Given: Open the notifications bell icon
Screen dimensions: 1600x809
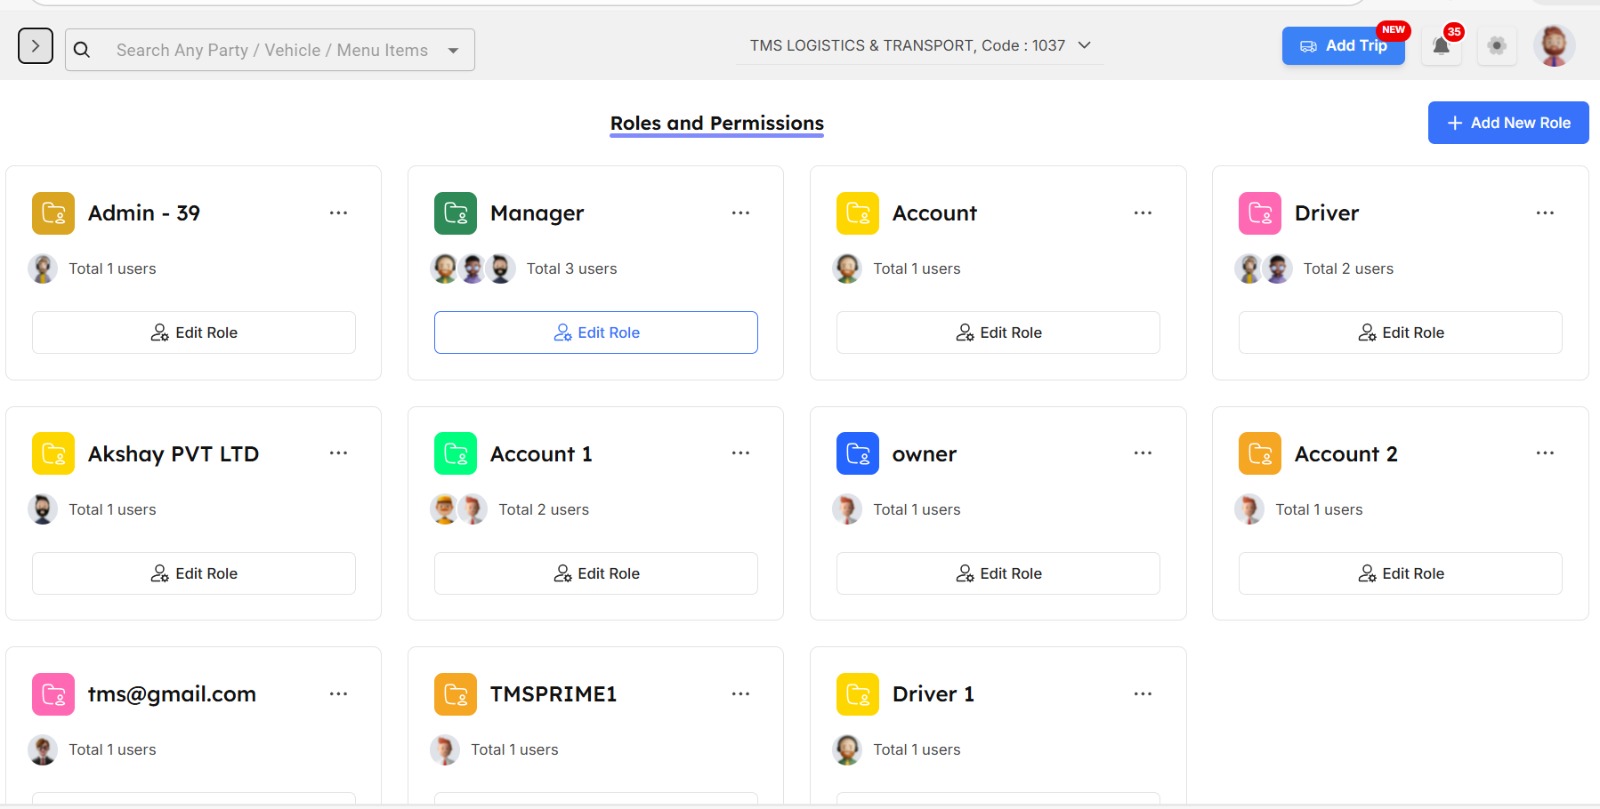Looking at the screenshot, I should point(1441,46).
